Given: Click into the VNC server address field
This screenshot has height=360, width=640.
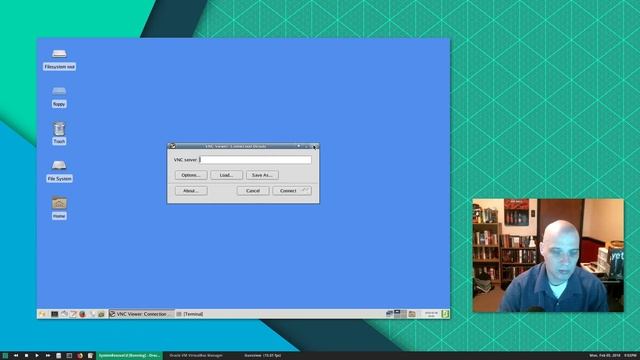Looking at the screenshot, I should click(x=255, y=160).
